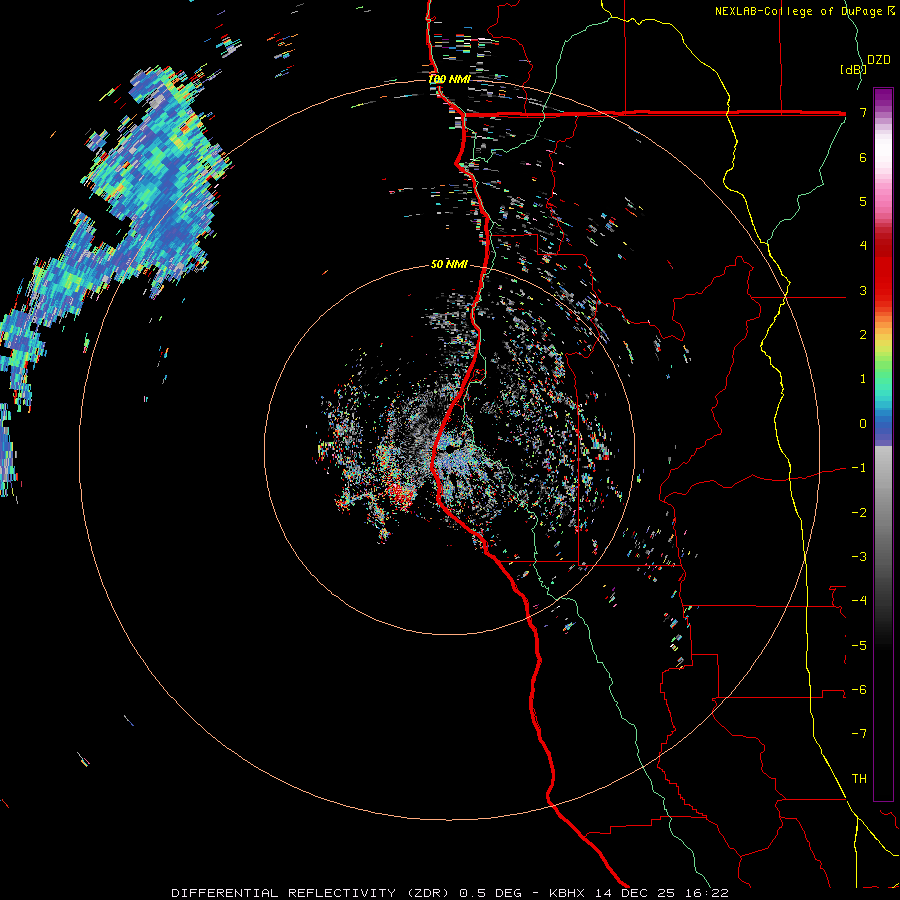Click the -5 value on color scale
Image resolution: width=900 pixels, height=900 pixels.
pos(859,646)
